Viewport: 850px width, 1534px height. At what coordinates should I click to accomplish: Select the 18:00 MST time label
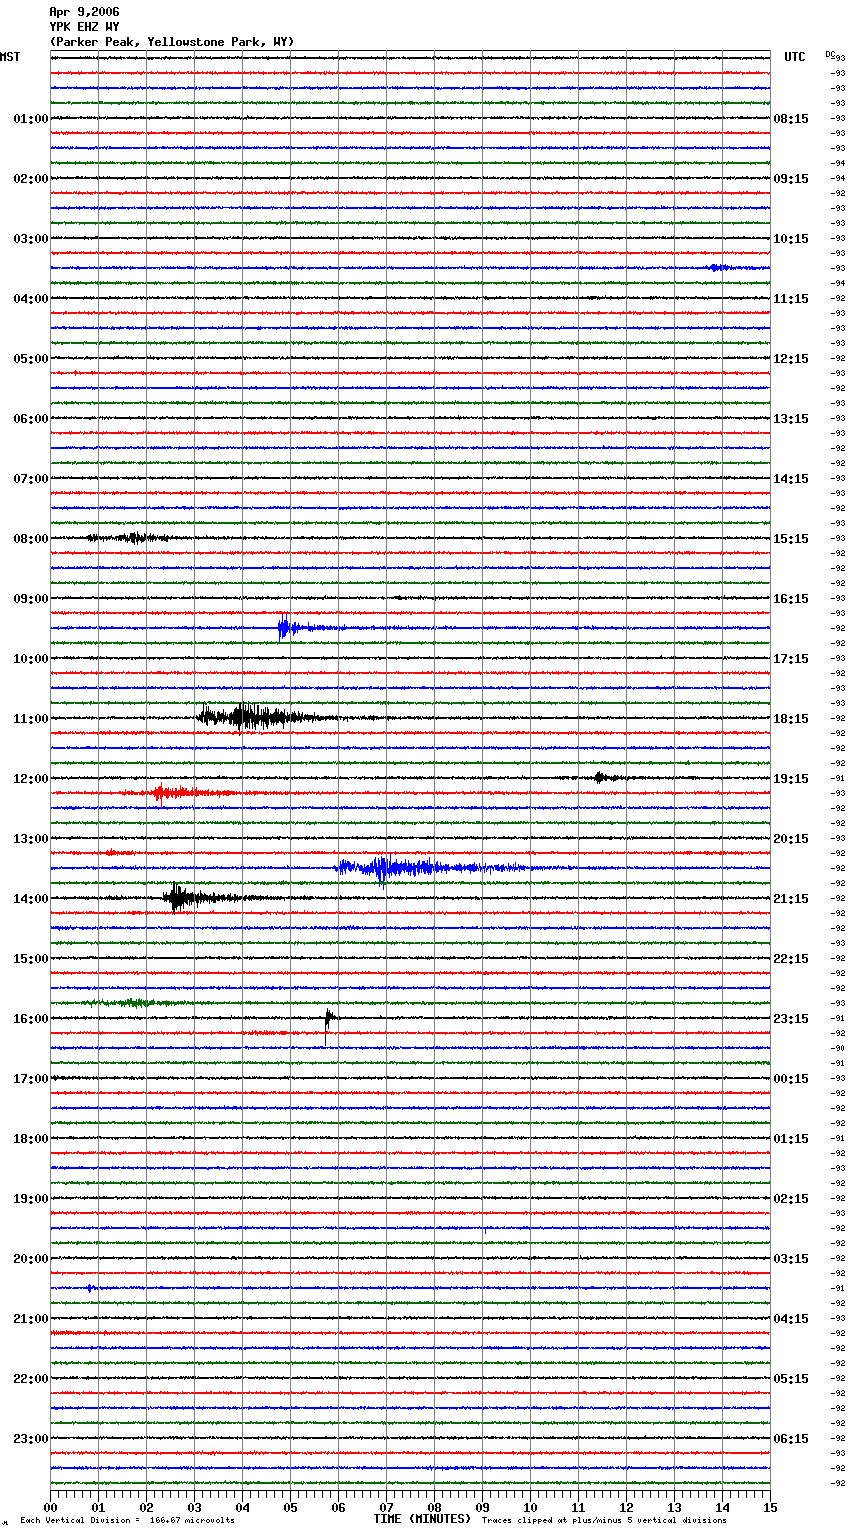click(31, 1139)
